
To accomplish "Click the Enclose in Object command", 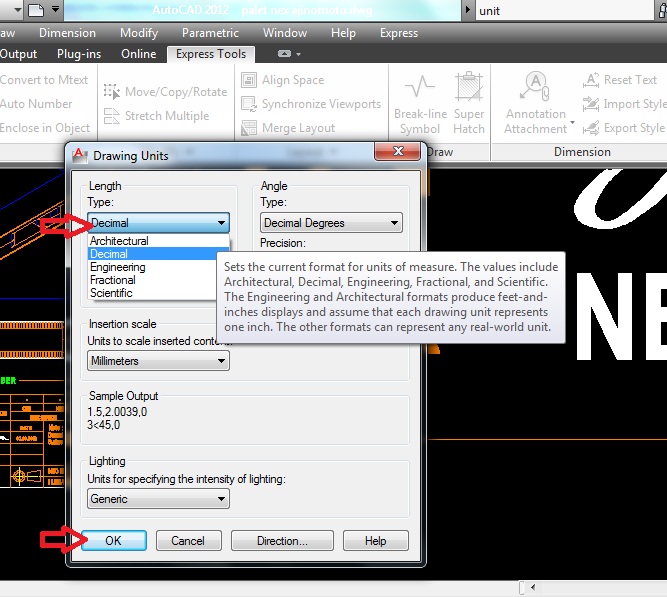I will (45, 128).
